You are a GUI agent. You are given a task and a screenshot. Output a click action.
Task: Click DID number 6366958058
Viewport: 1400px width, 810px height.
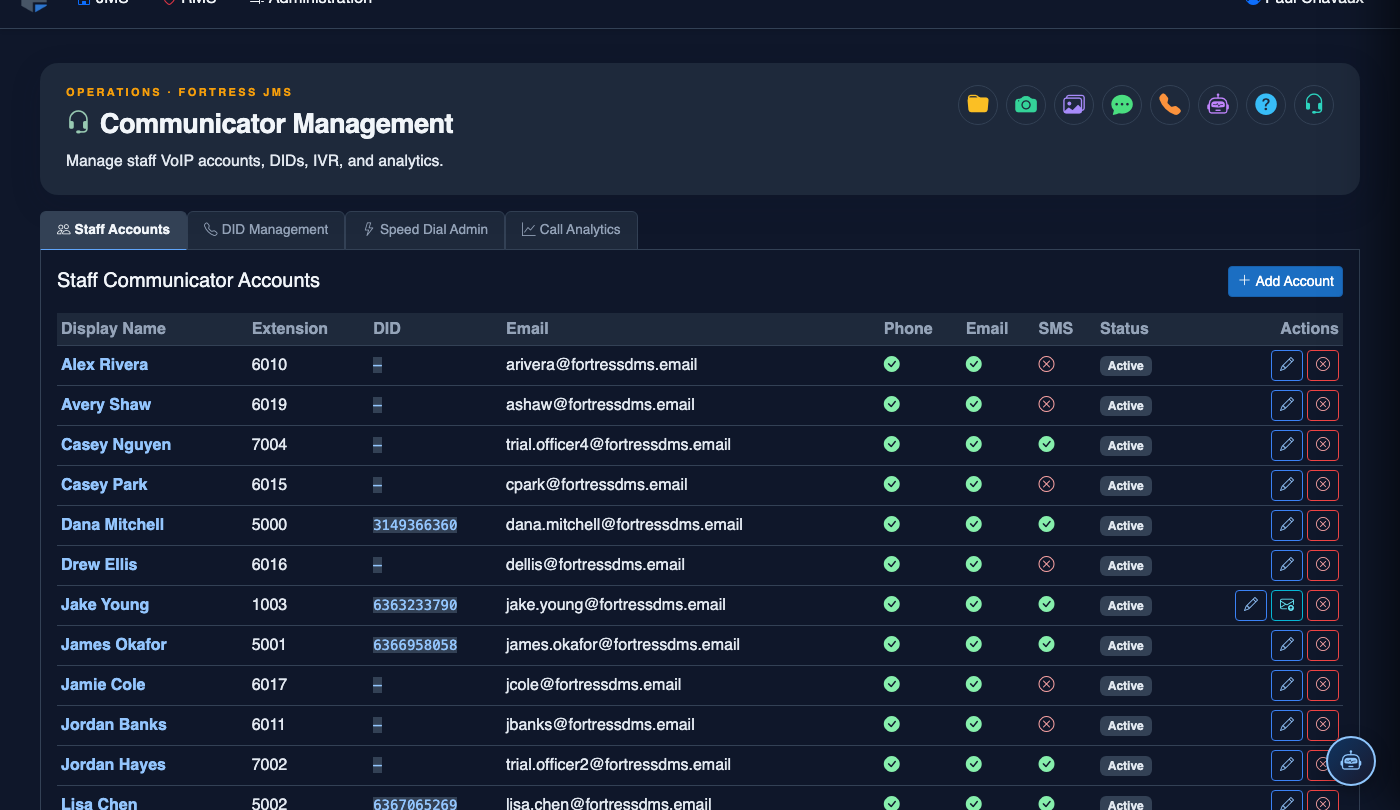pos(415,645)
